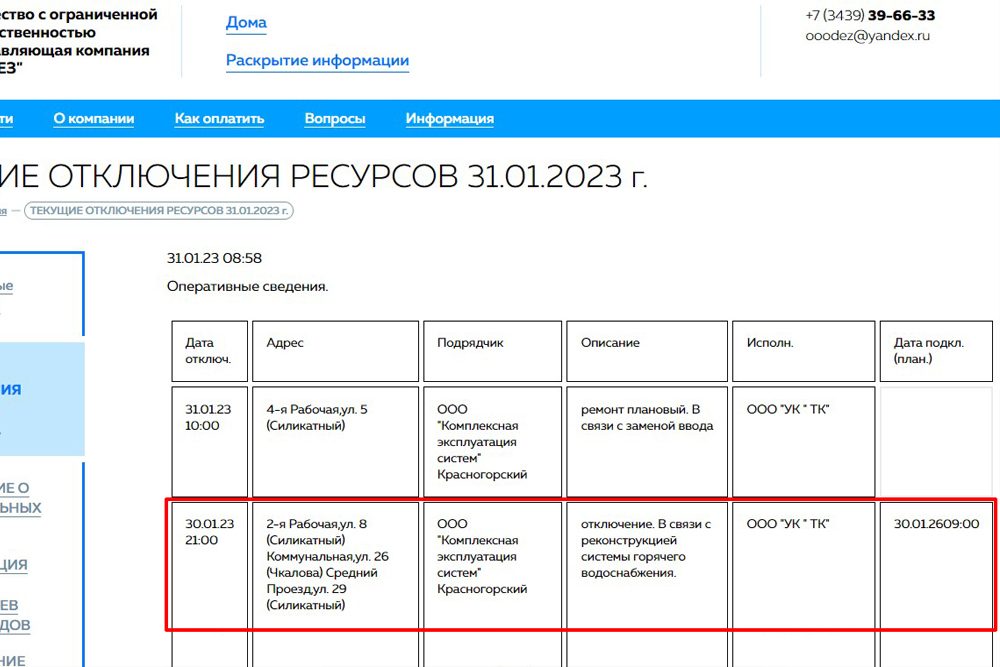Open the Как оплатить menu item

(219, 119)
